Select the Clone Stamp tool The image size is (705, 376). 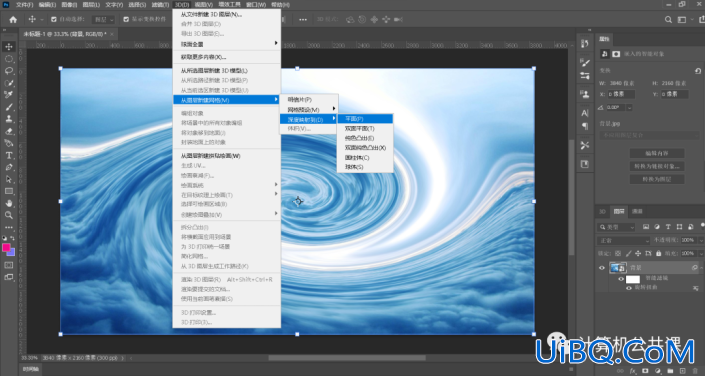tap(9, 119)
